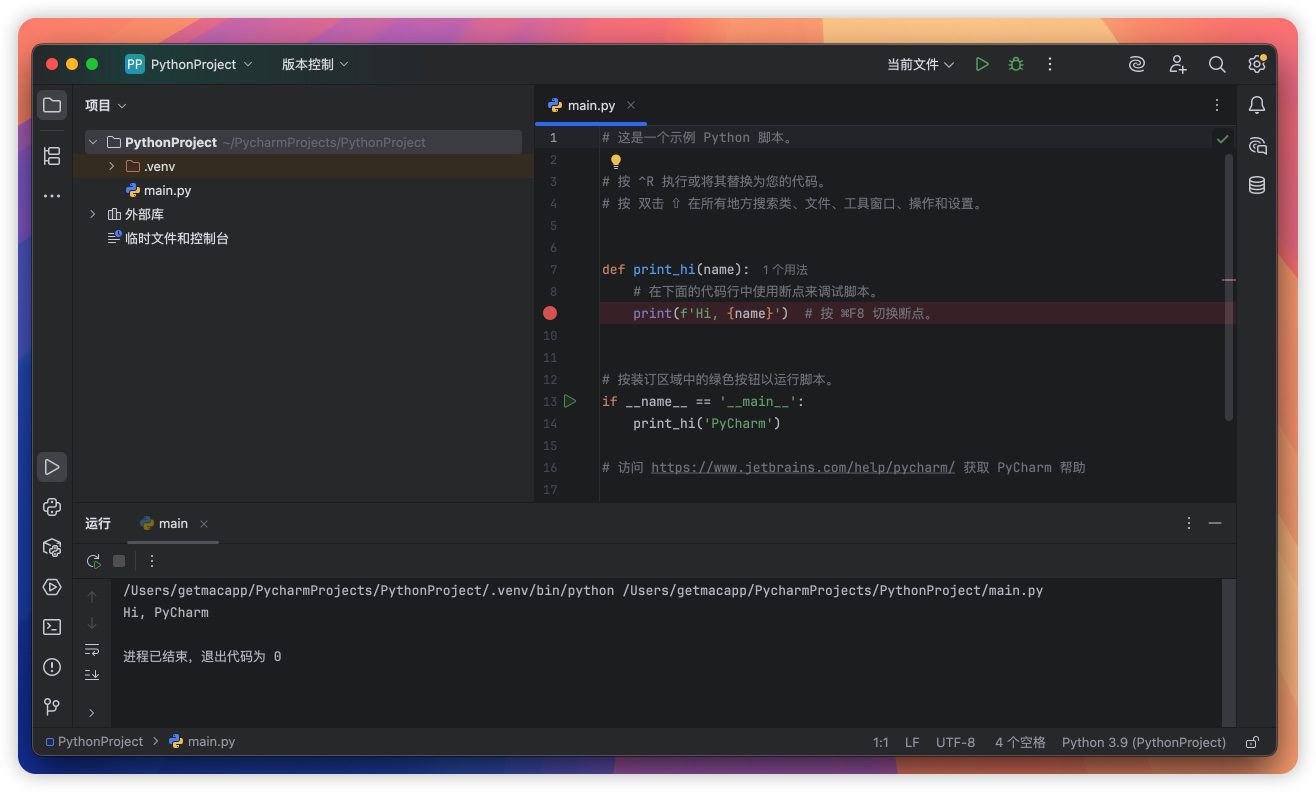This screenshot has height=792, width=1316.
Task: Open the 当前文件 run configuration dropdown
Action: tap(920, 64)
